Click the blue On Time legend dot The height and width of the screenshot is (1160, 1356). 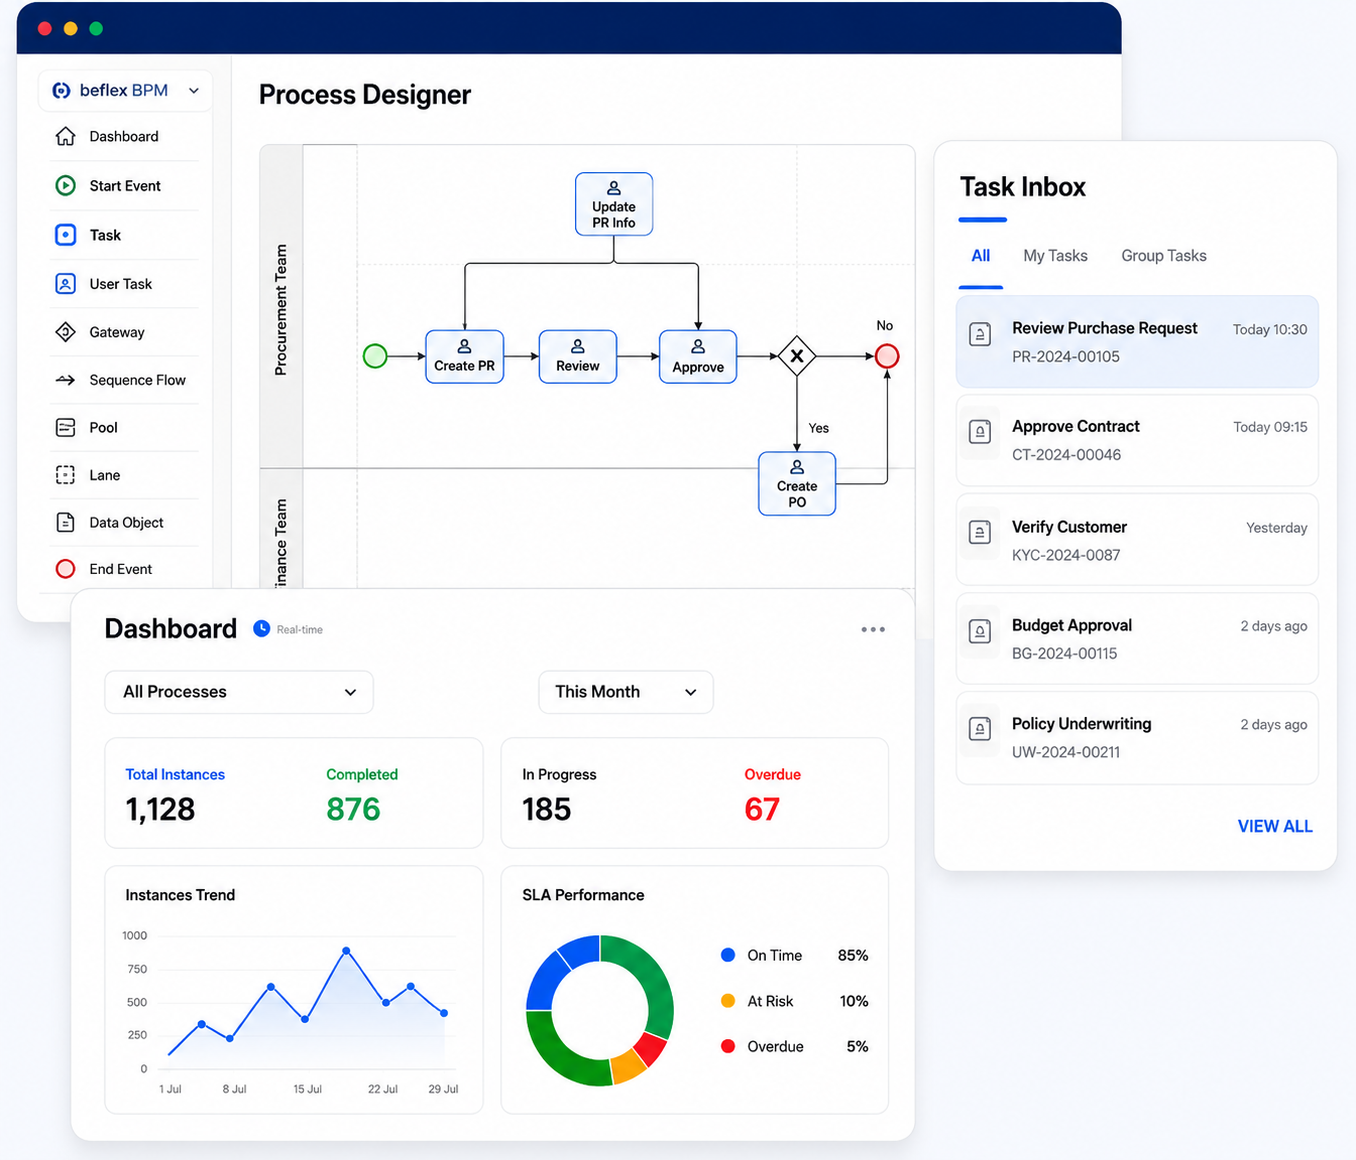728,955
